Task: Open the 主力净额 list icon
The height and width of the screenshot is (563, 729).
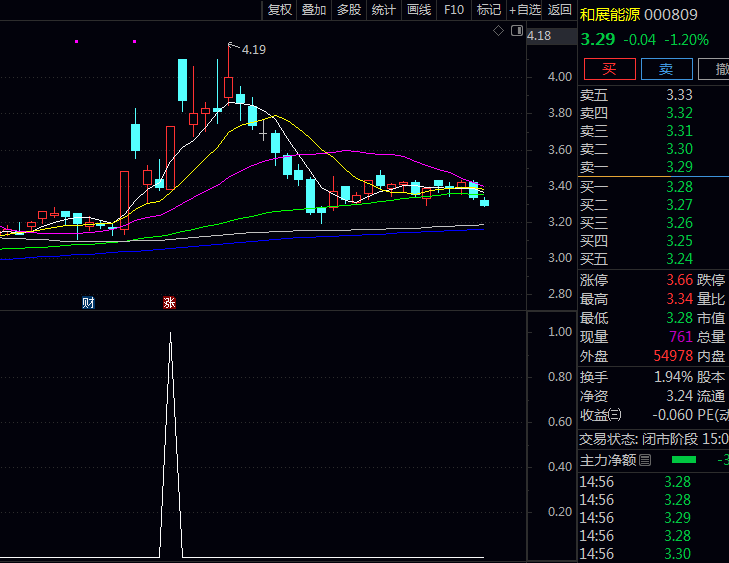Action: [645, 460]
